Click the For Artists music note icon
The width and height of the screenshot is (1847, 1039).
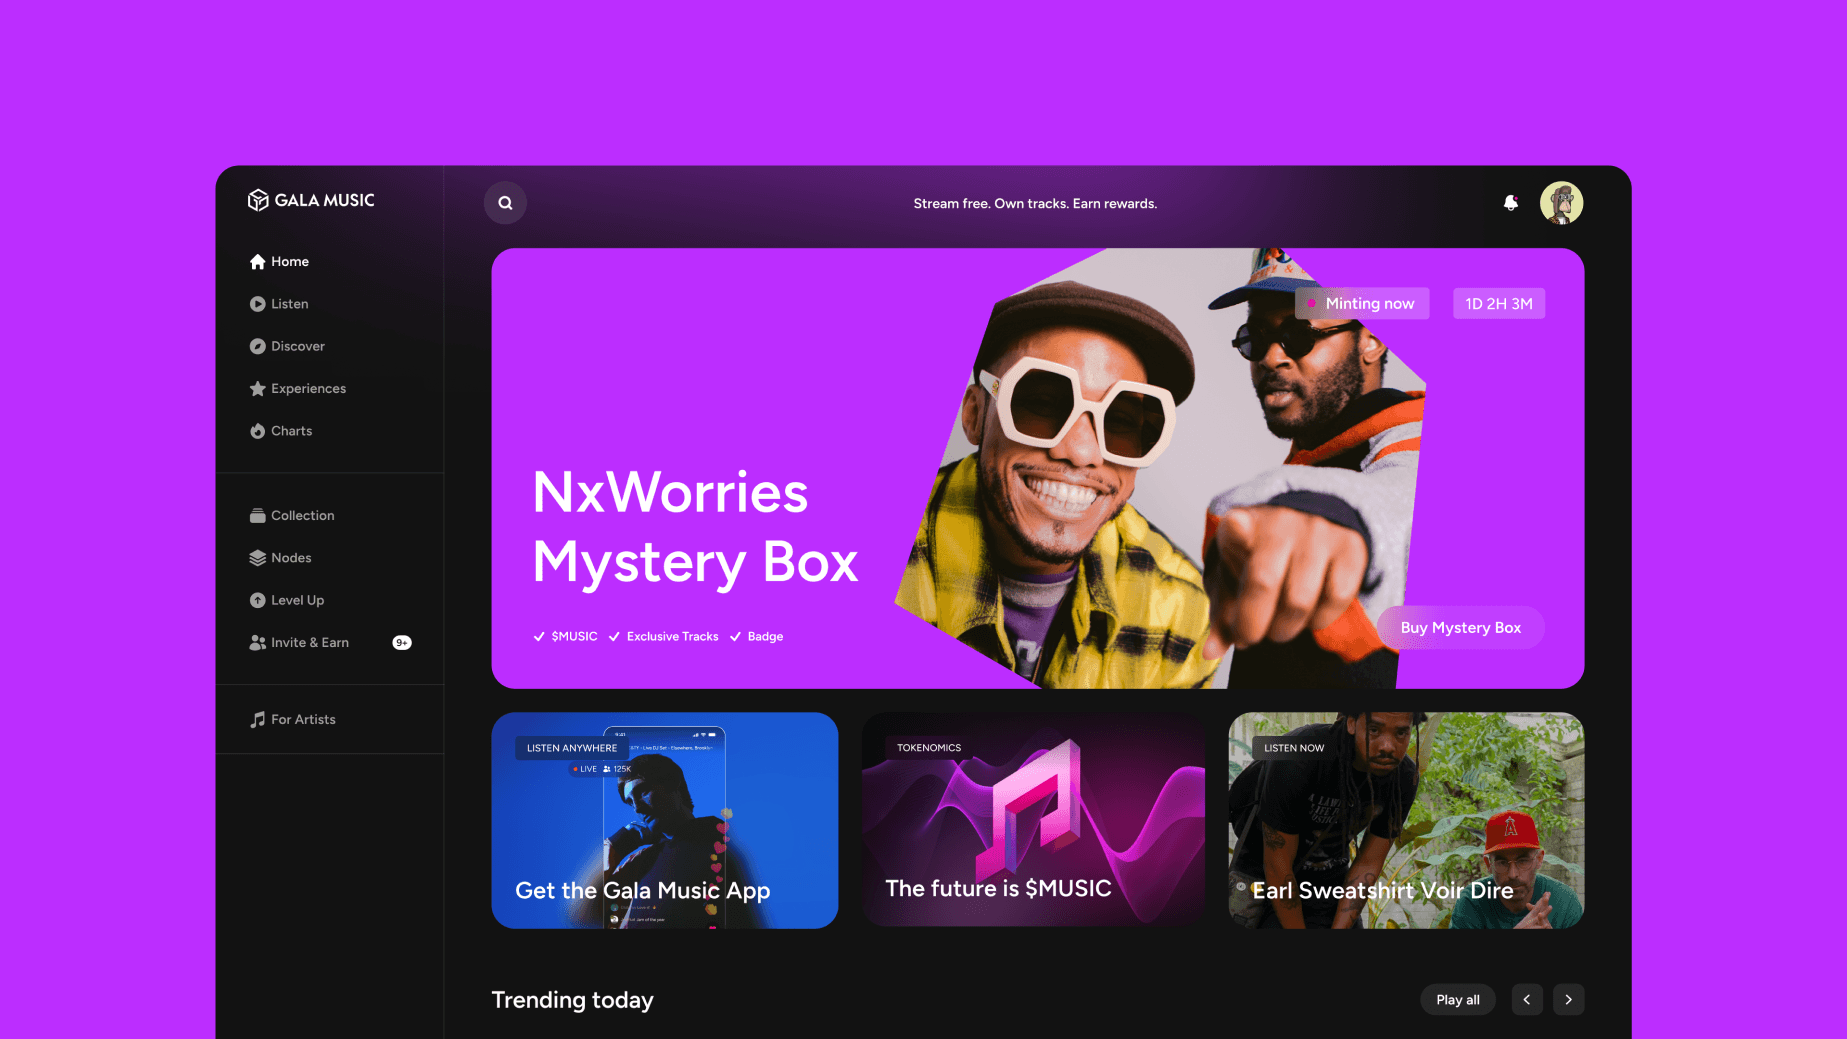coord(258,720)
